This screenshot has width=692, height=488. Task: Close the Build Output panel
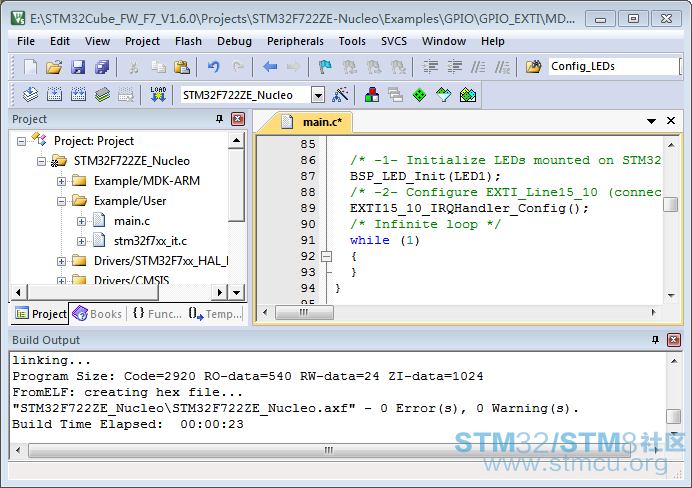pos(673,340)
